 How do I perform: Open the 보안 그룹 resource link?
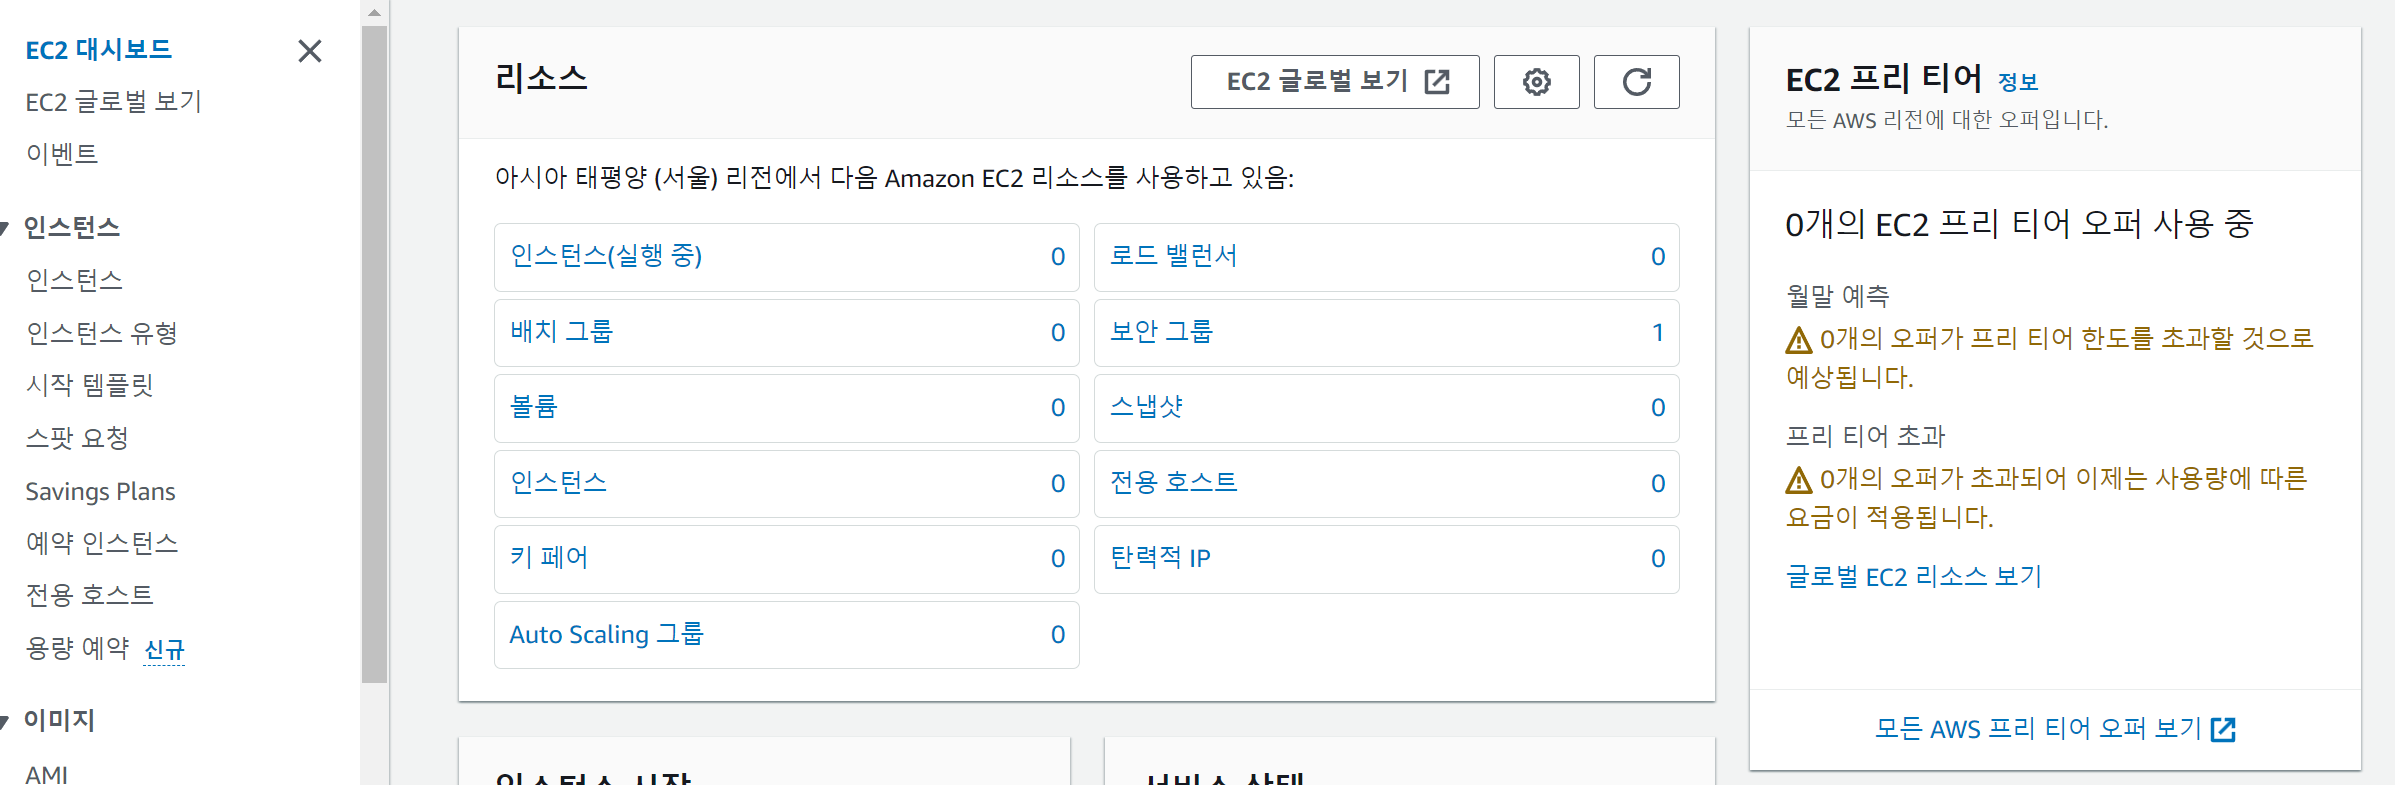1161,332
